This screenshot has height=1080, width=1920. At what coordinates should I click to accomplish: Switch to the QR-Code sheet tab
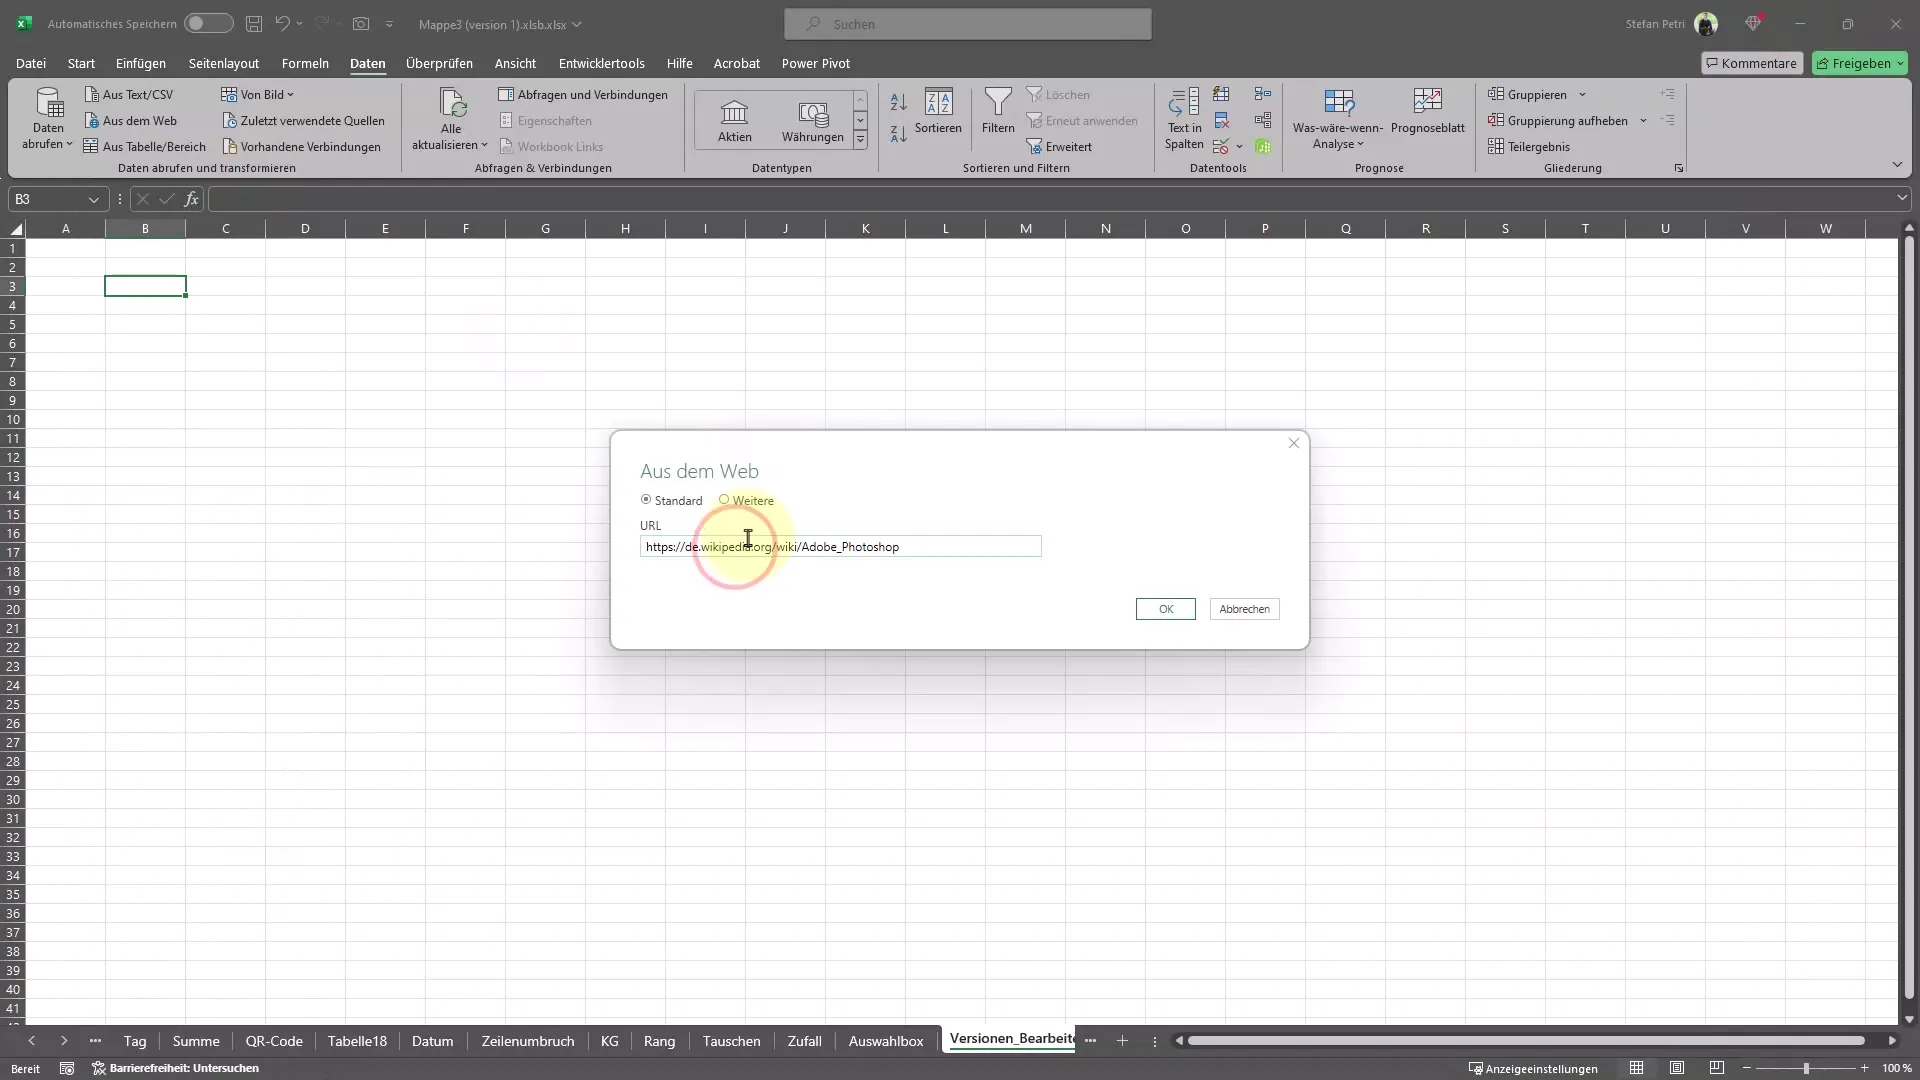tap(274, 1041)
